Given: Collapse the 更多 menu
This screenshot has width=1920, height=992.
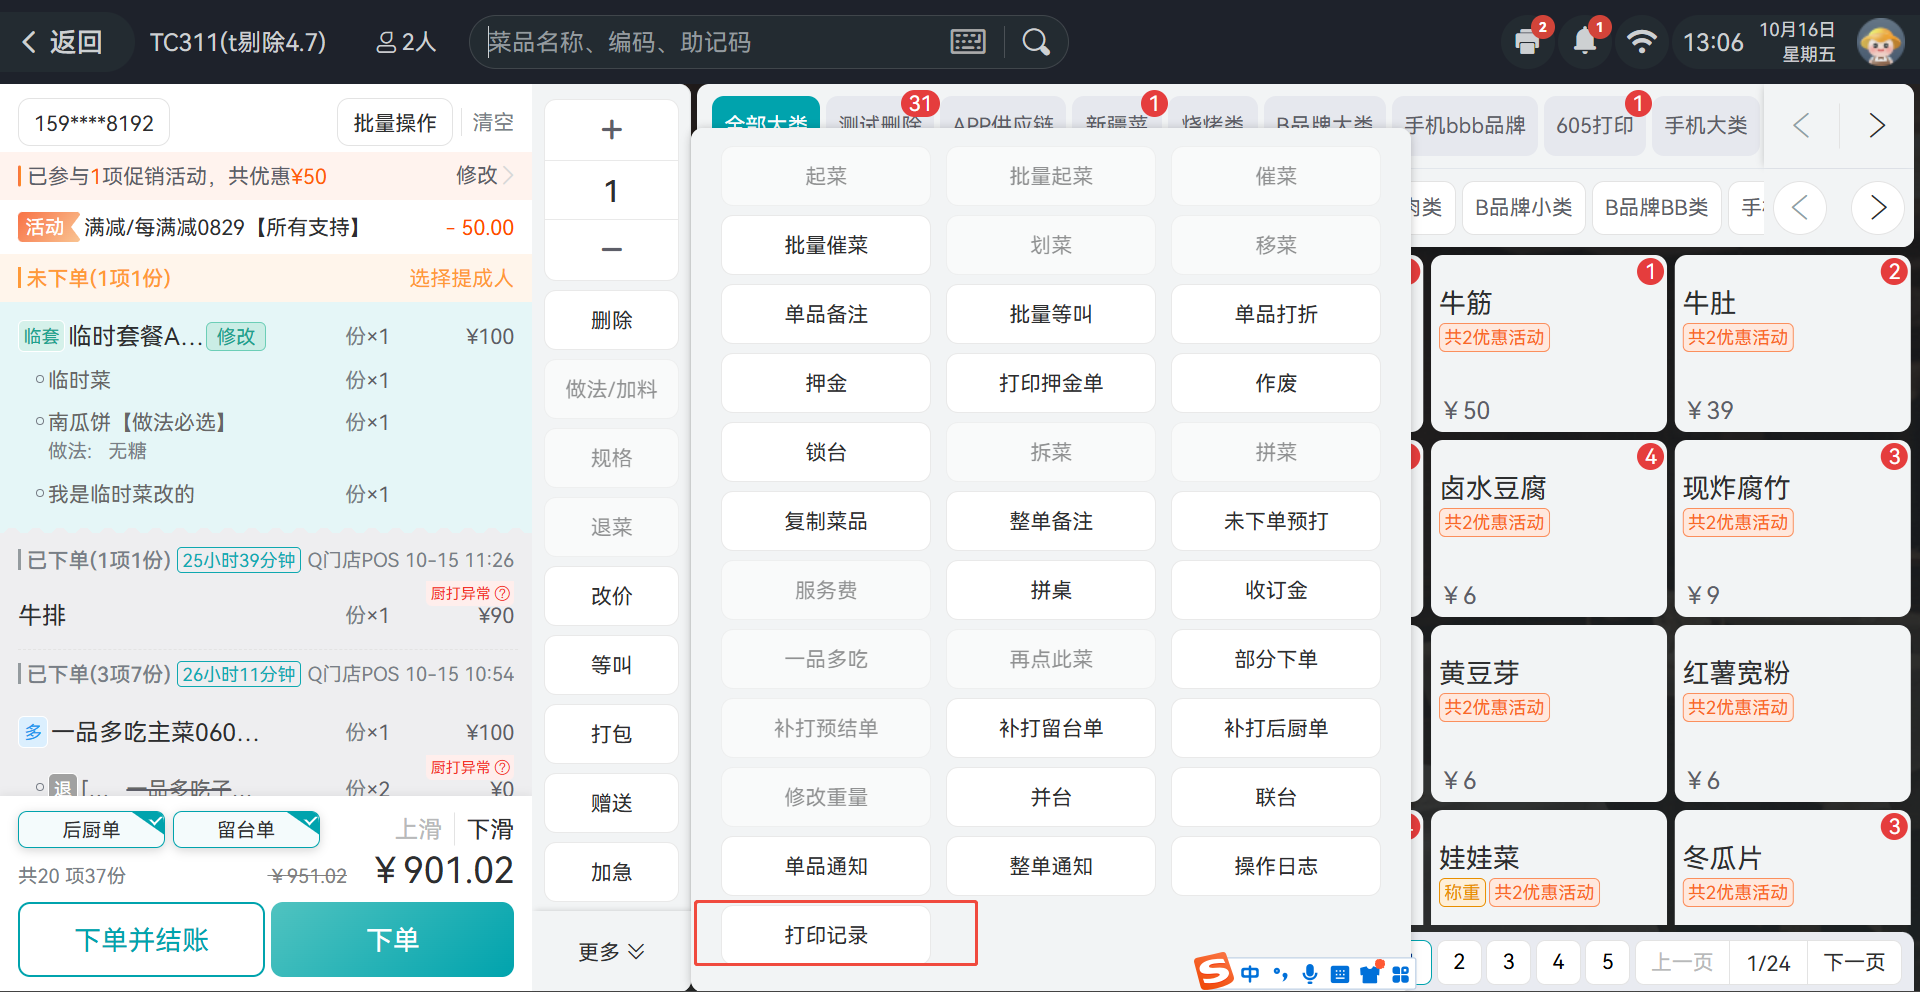Looking at the screenshot, I should click(611, 951).
